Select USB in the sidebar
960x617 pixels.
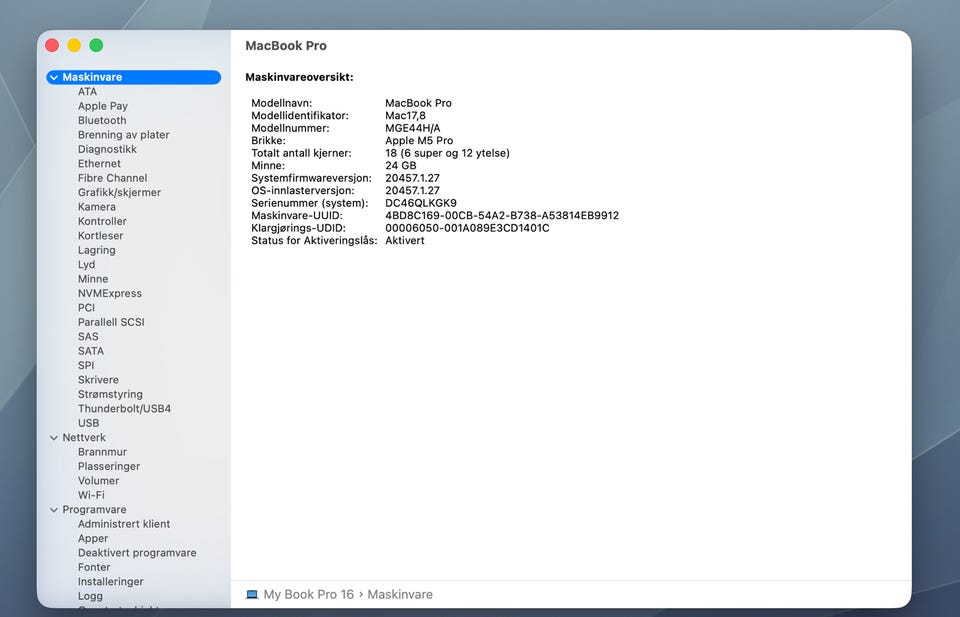pyautogui.click(x=88, y=423)
